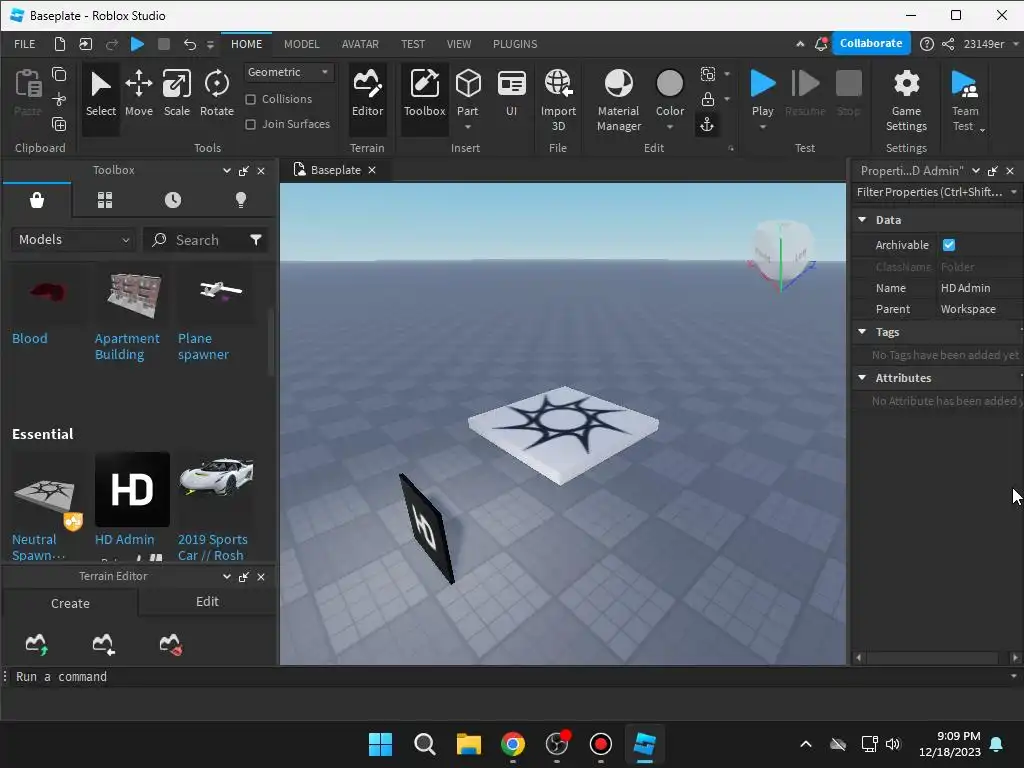Click the New file icon in quick access bar
The height and width of the screenshot is (768, 1024).
(59, 44)
